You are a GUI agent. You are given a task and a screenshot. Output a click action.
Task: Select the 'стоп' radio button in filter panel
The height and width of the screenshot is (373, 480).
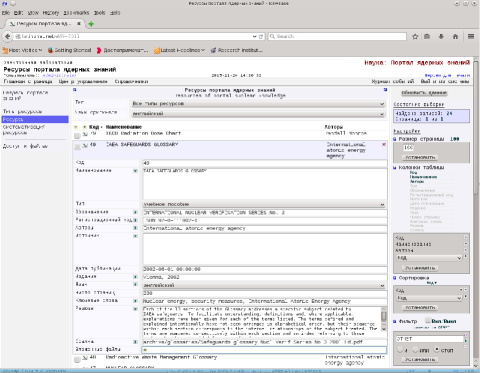coord(436,350)
